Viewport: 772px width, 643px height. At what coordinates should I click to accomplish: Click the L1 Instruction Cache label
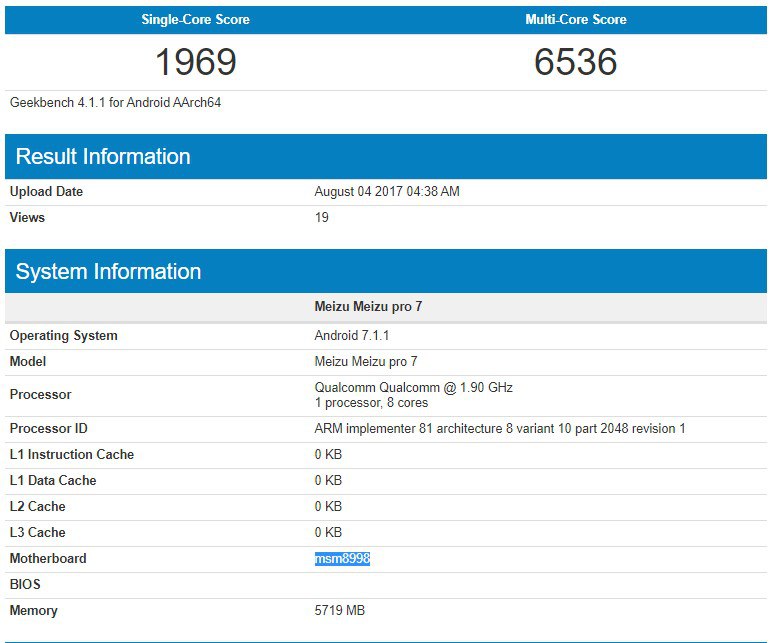click(x=71, y=454)
